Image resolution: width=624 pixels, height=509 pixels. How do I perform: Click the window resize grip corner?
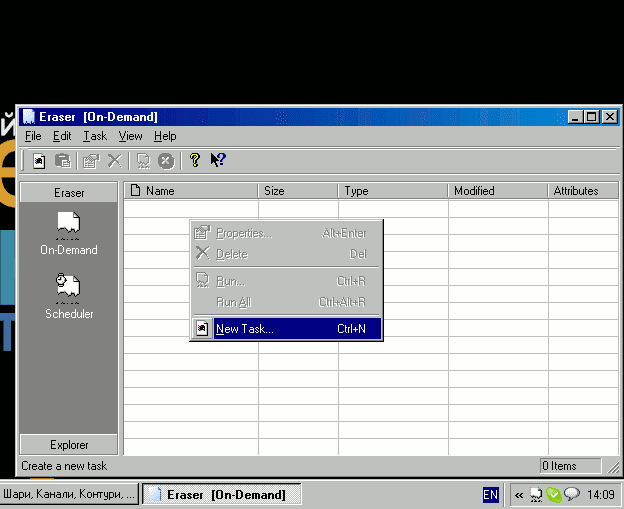613,467
